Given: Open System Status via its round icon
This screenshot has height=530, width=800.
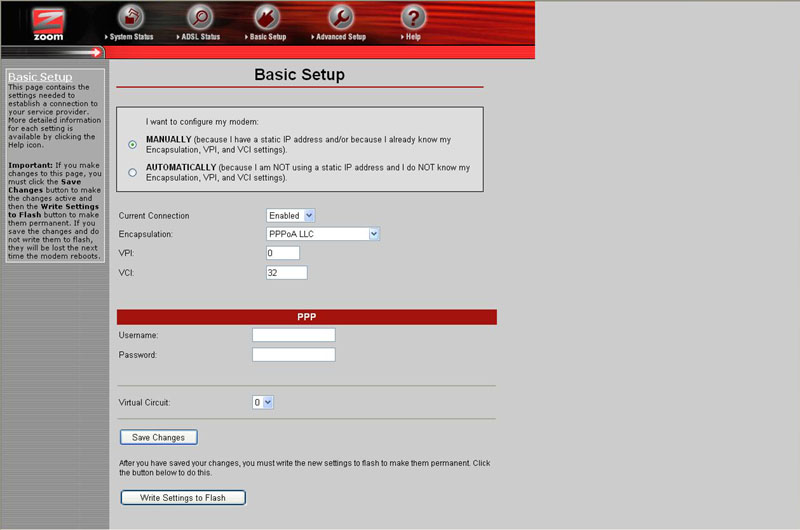Looking at the screenshot, I should pyautogui.click(x=130, y=17).
